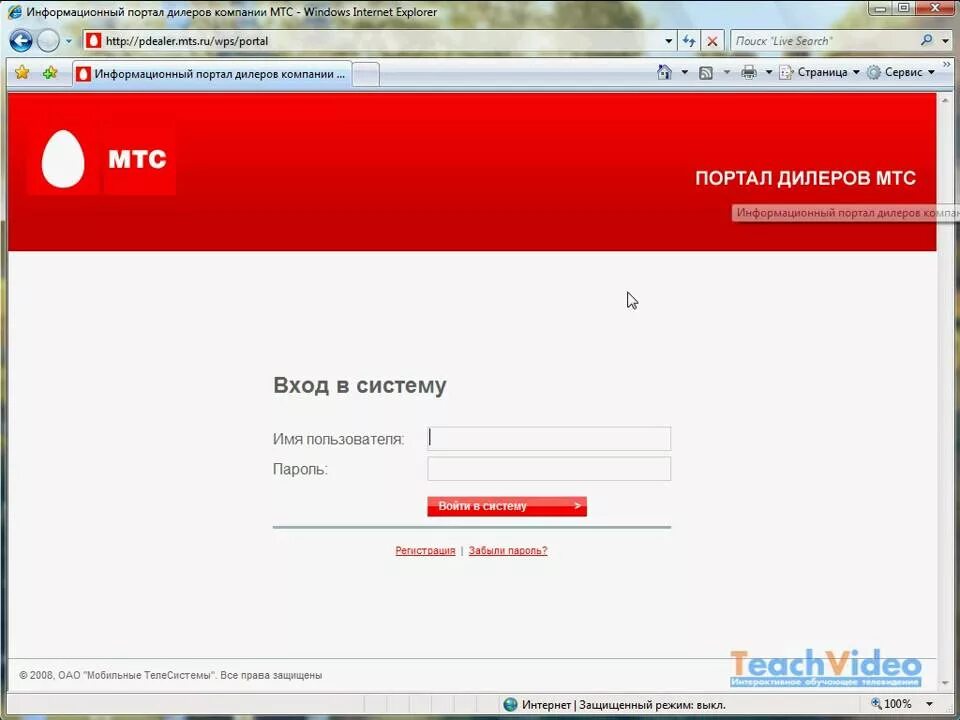The image size is (960, 720).
Task: Expand the feeds dropdown arrow
Action: (727, 72)
